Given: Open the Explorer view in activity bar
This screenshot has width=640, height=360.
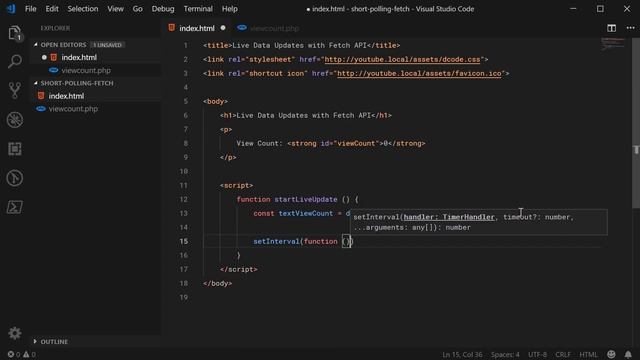Looking at the screenshot, I should tap(15, 33).
